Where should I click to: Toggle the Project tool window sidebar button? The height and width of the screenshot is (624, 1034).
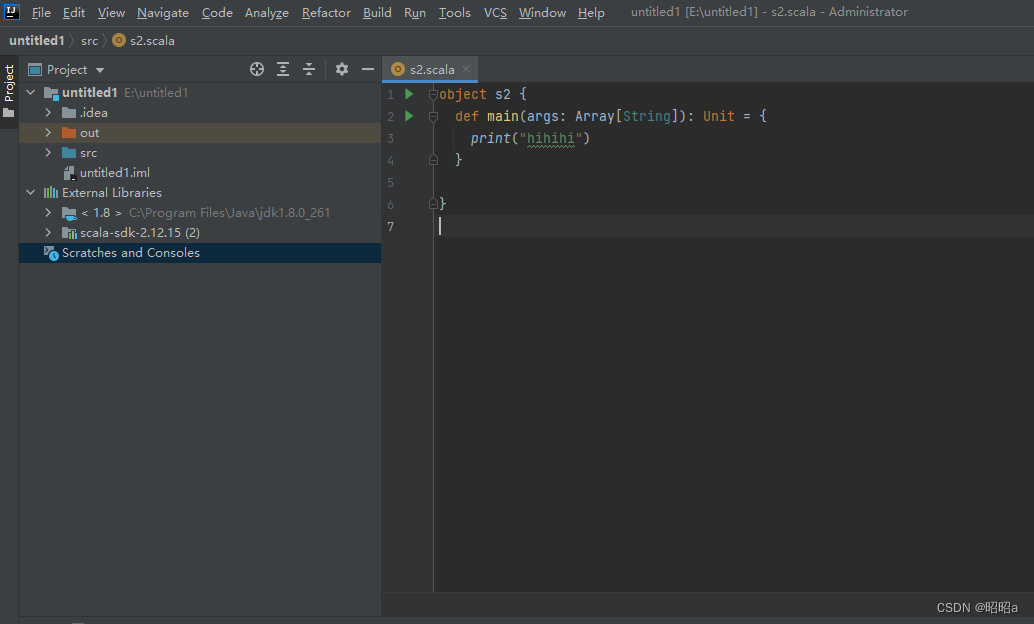pyautogui.click(x=9, y=91)
